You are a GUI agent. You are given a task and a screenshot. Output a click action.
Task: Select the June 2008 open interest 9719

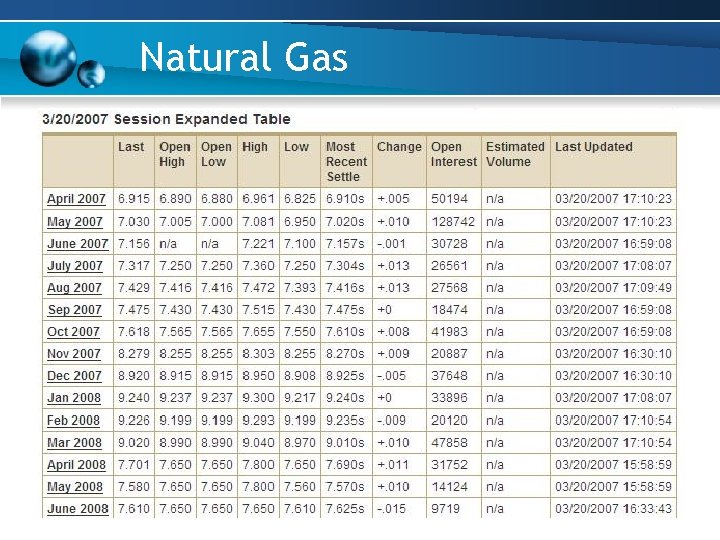click(x=445, y=509)
